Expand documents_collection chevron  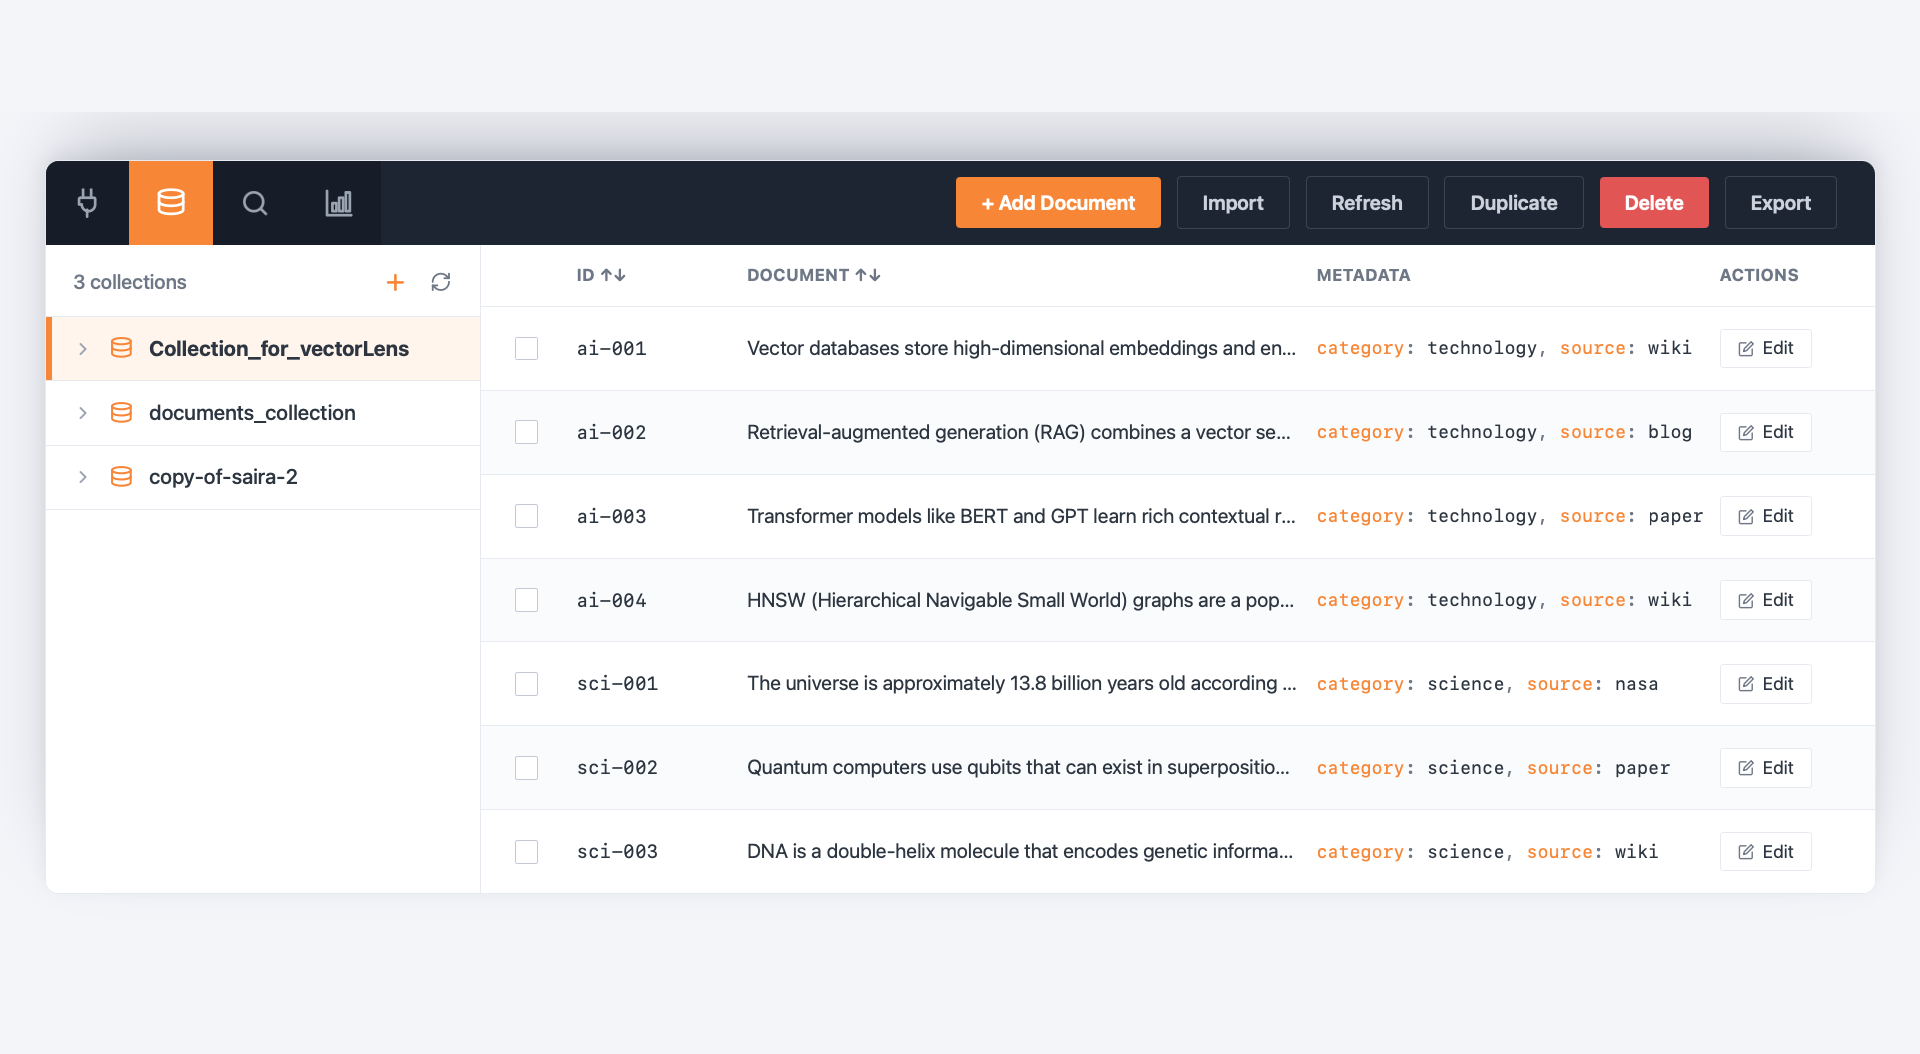coord(83,413)
